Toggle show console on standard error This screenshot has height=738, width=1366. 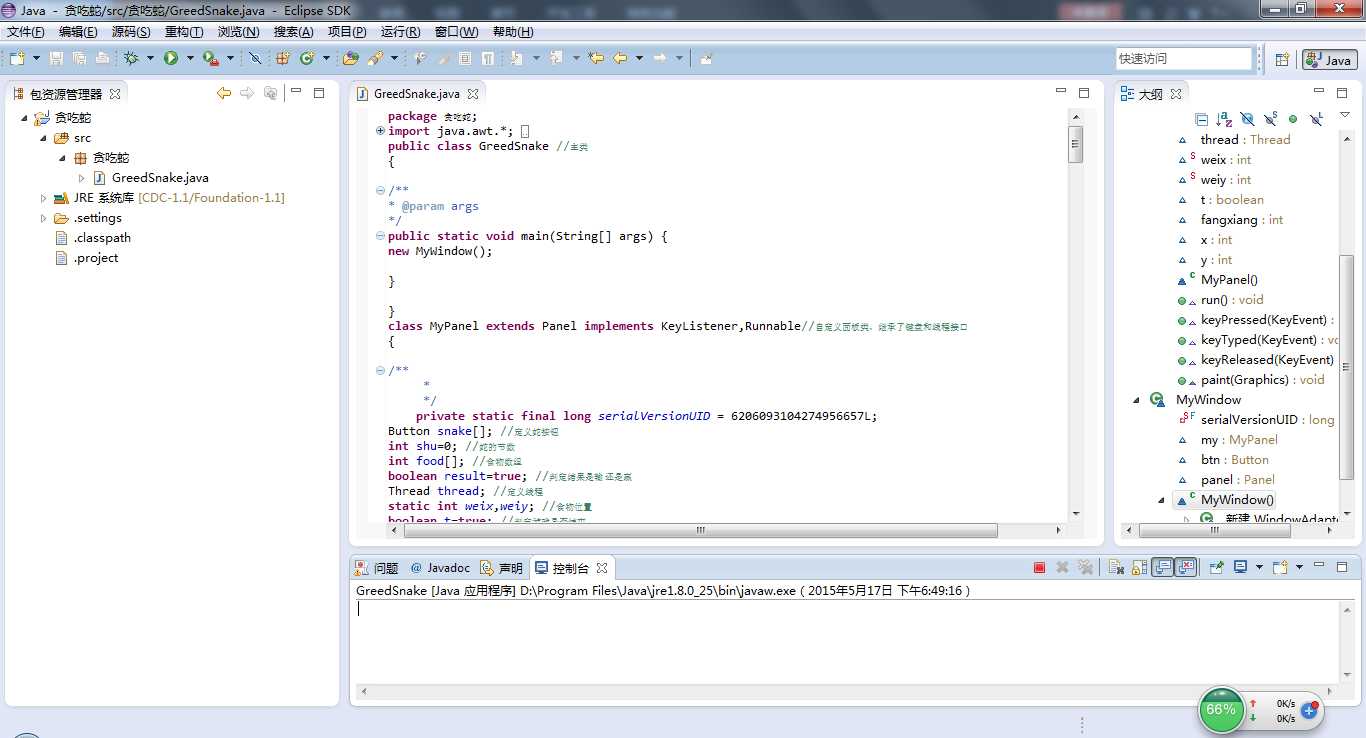[1186, 567]
